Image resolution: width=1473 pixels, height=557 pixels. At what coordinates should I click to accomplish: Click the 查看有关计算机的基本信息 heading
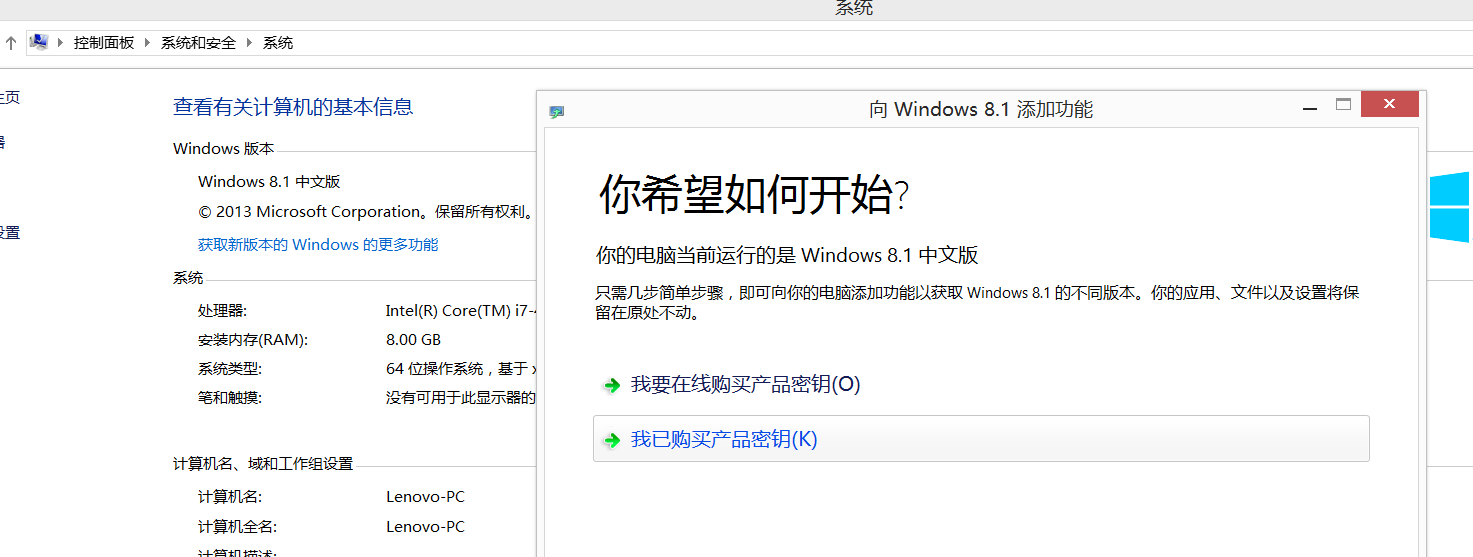293,107
